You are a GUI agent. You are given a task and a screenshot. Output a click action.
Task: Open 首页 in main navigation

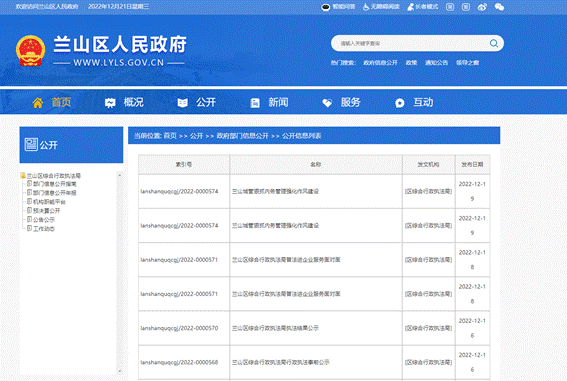click(61, 103)
